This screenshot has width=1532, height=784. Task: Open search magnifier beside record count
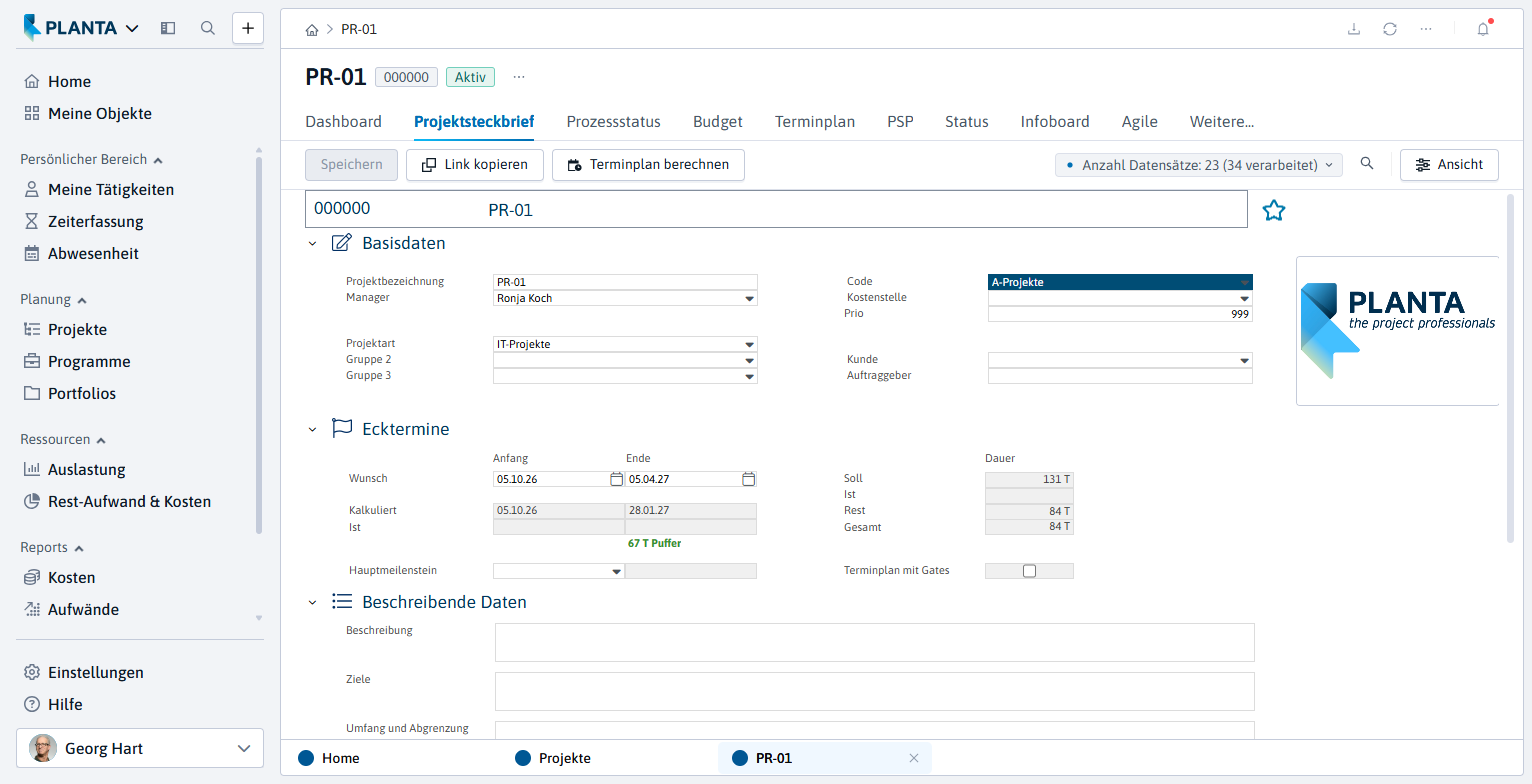tap(1367, 164)
